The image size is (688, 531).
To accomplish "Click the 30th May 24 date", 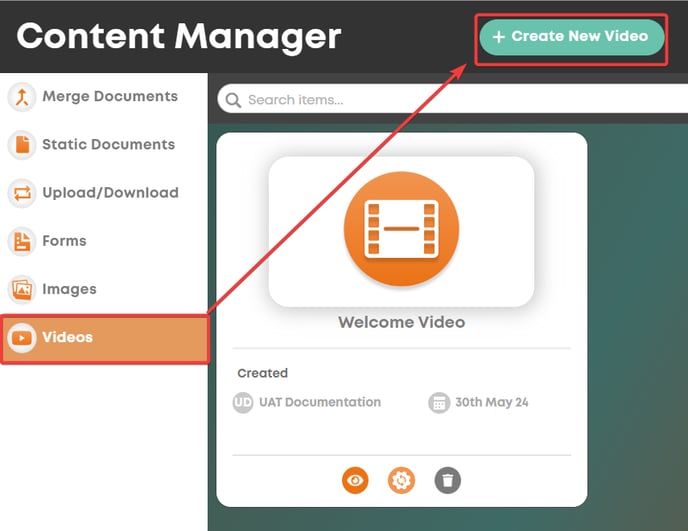I will pos(492,402).
